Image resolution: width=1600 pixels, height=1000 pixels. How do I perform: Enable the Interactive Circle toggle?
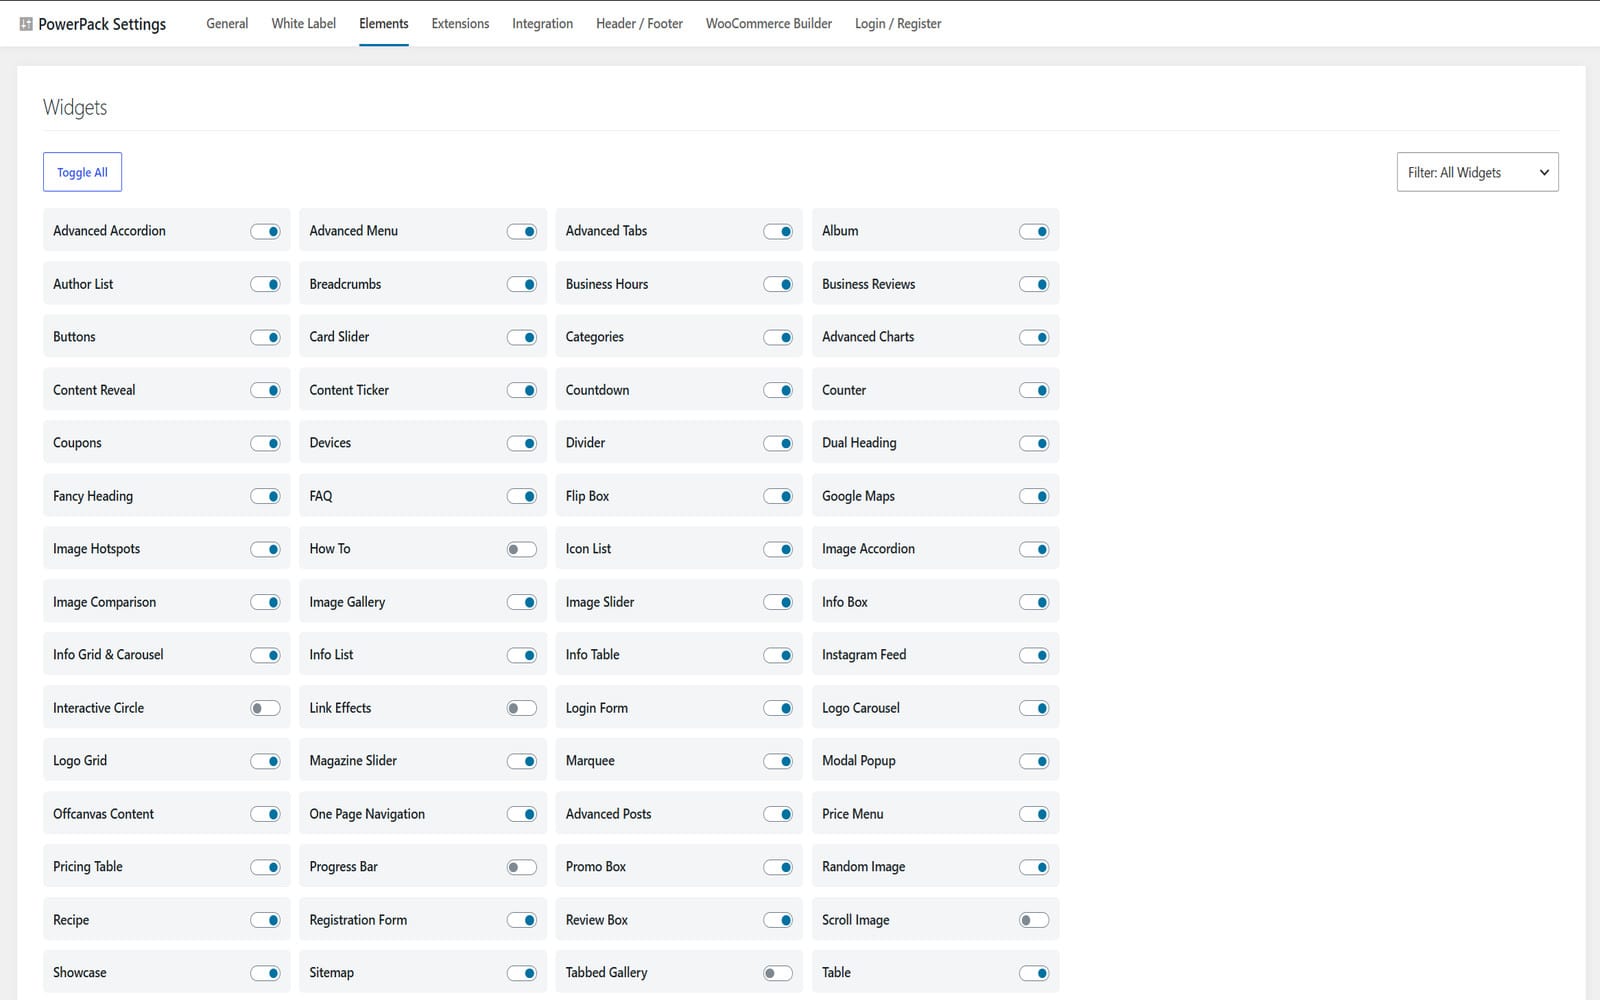click(265, 708)
